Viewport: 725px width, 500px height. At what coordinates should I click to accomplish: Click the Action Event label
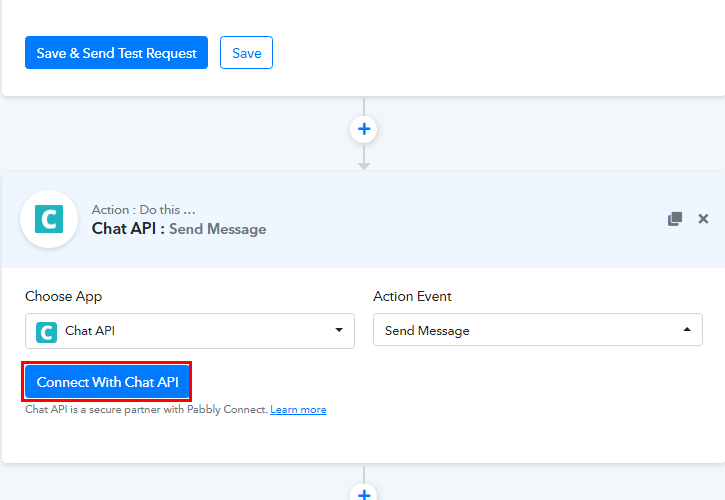[x=412, y=296]
